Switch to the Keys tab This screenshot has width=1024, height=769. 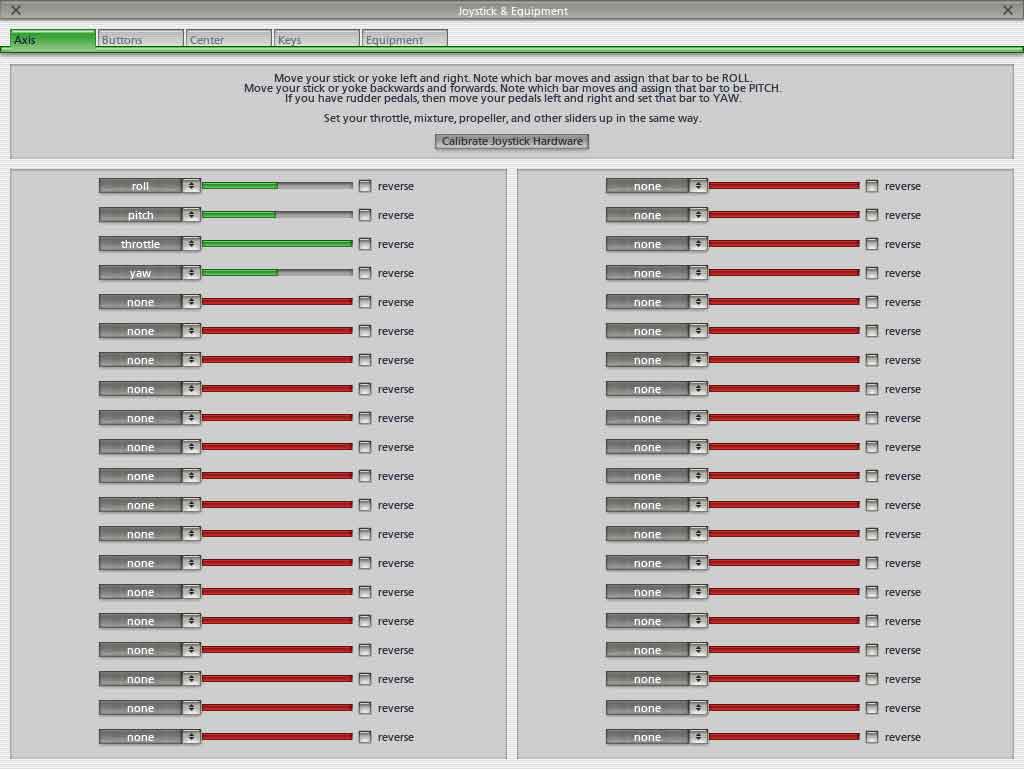pyautogui.click(x=316, y=39)
